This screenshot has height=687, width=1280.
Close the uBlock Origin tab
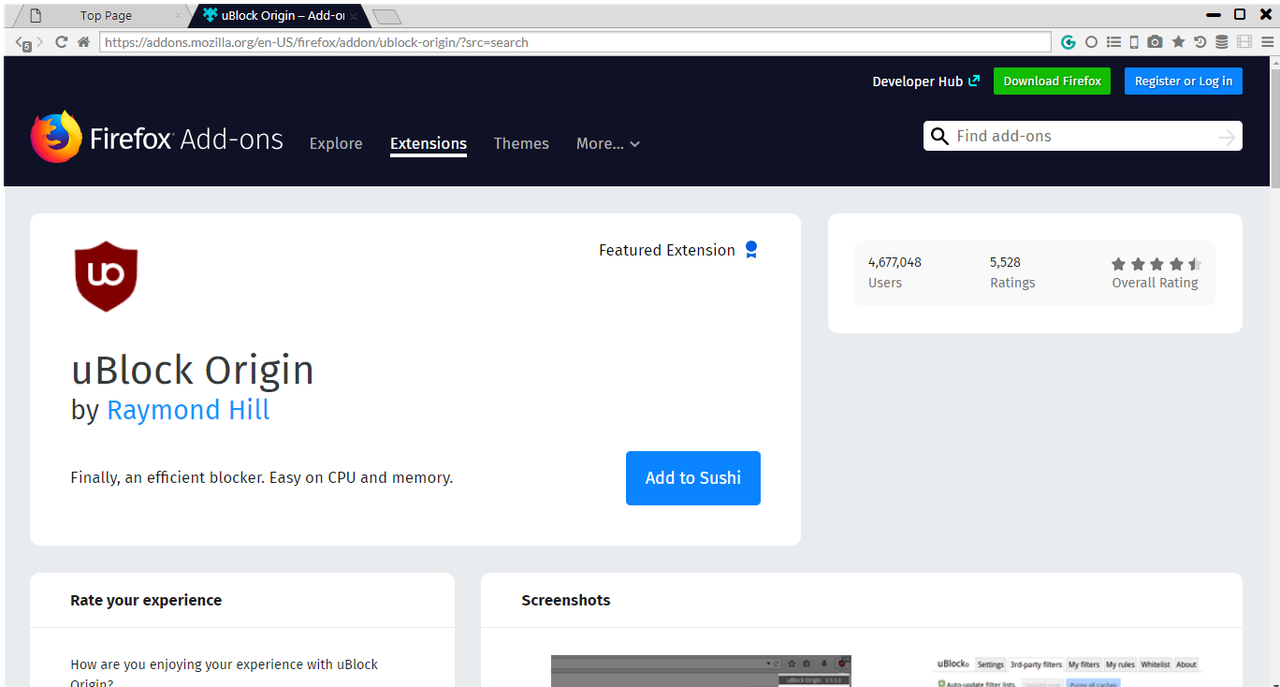353,16
